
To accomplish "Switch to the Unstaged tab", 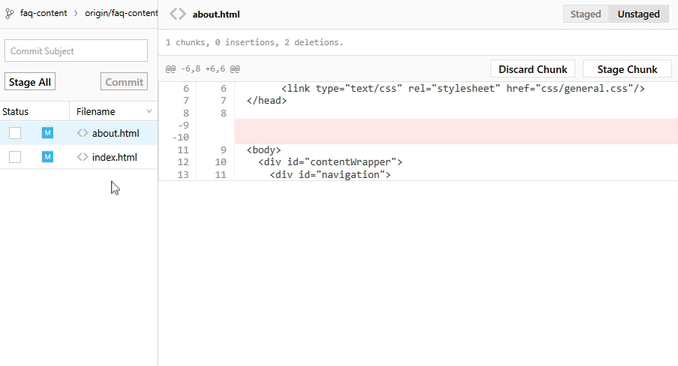I will 639,14.
